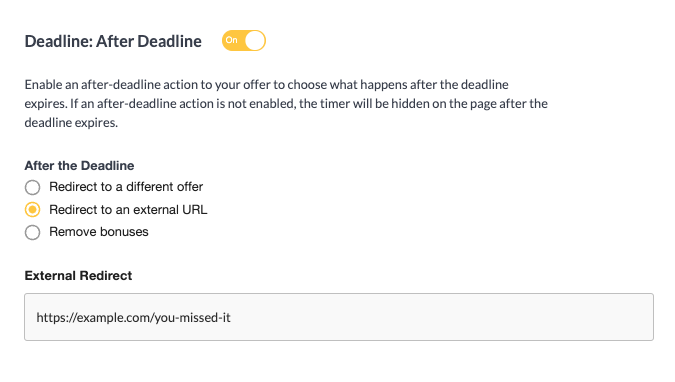Click the "After the Deadline" section label
675x382 pixels.
tap(79, 165)
